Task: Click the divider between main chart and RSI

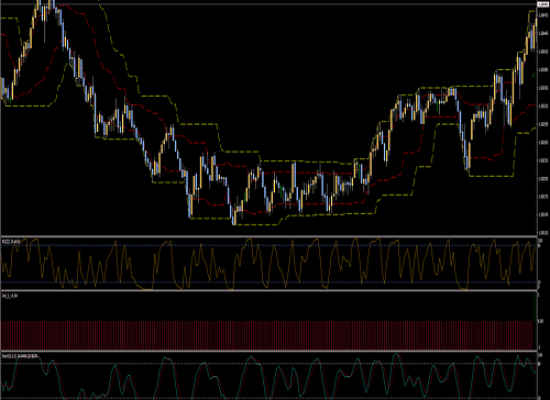Action: [269, 237]
